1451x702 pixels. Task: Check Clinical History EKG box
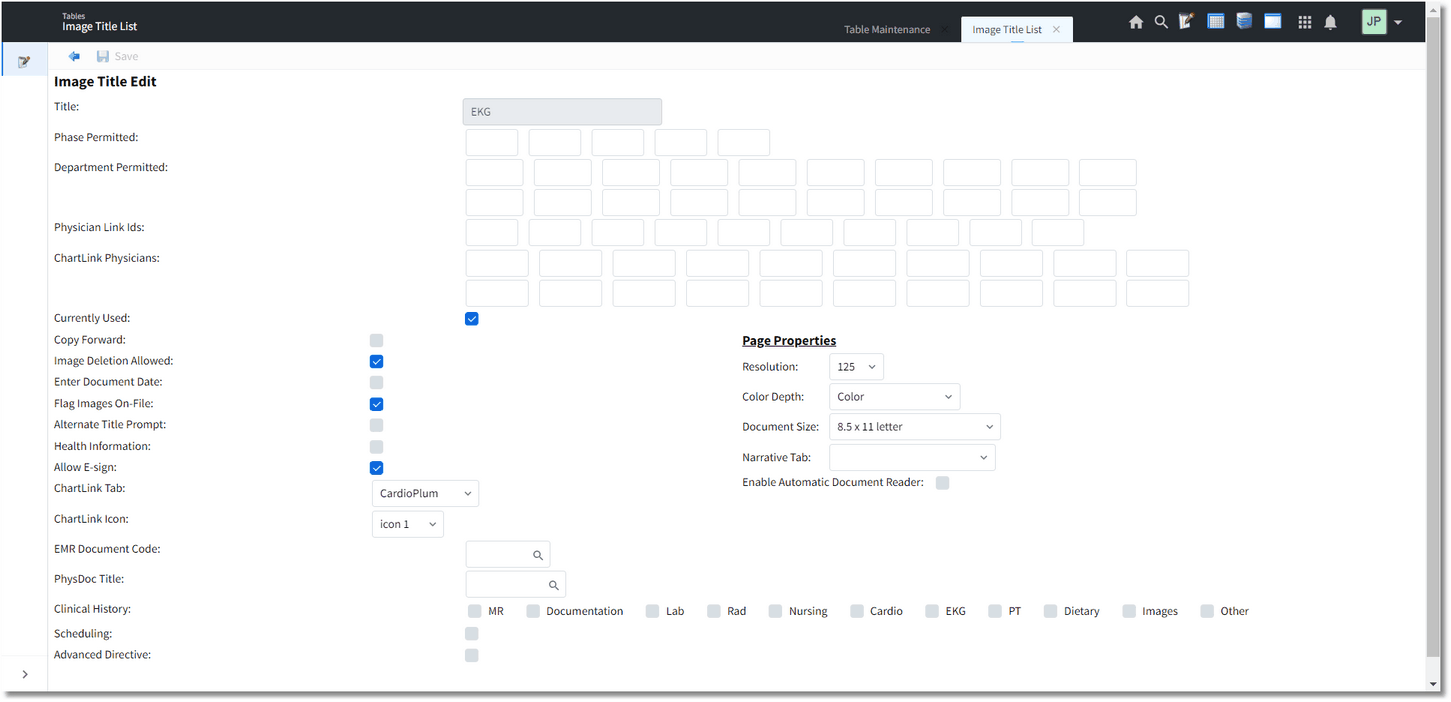click(x=933, y=611)
